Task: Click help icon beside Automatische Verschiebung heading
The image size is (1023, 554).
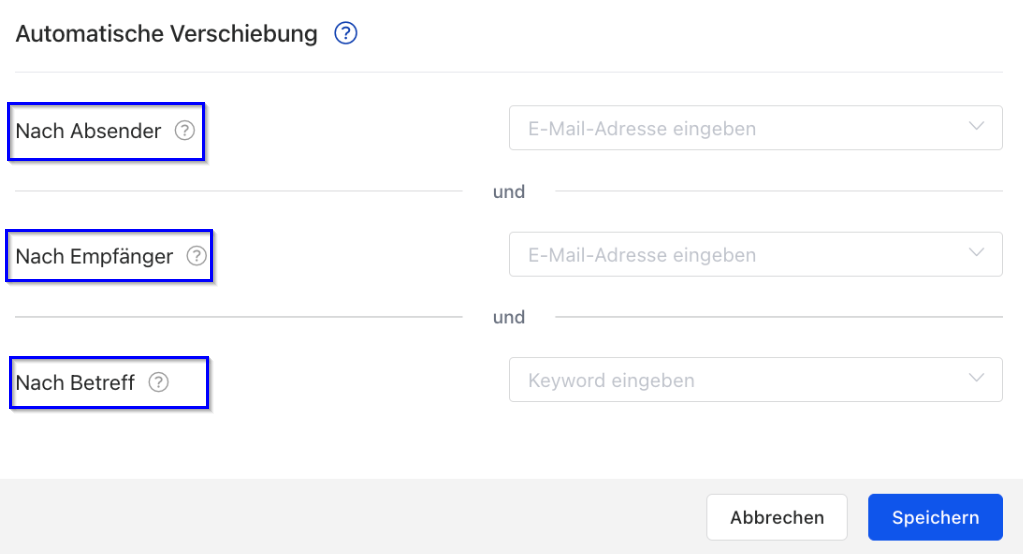Action: coord(346,34)
